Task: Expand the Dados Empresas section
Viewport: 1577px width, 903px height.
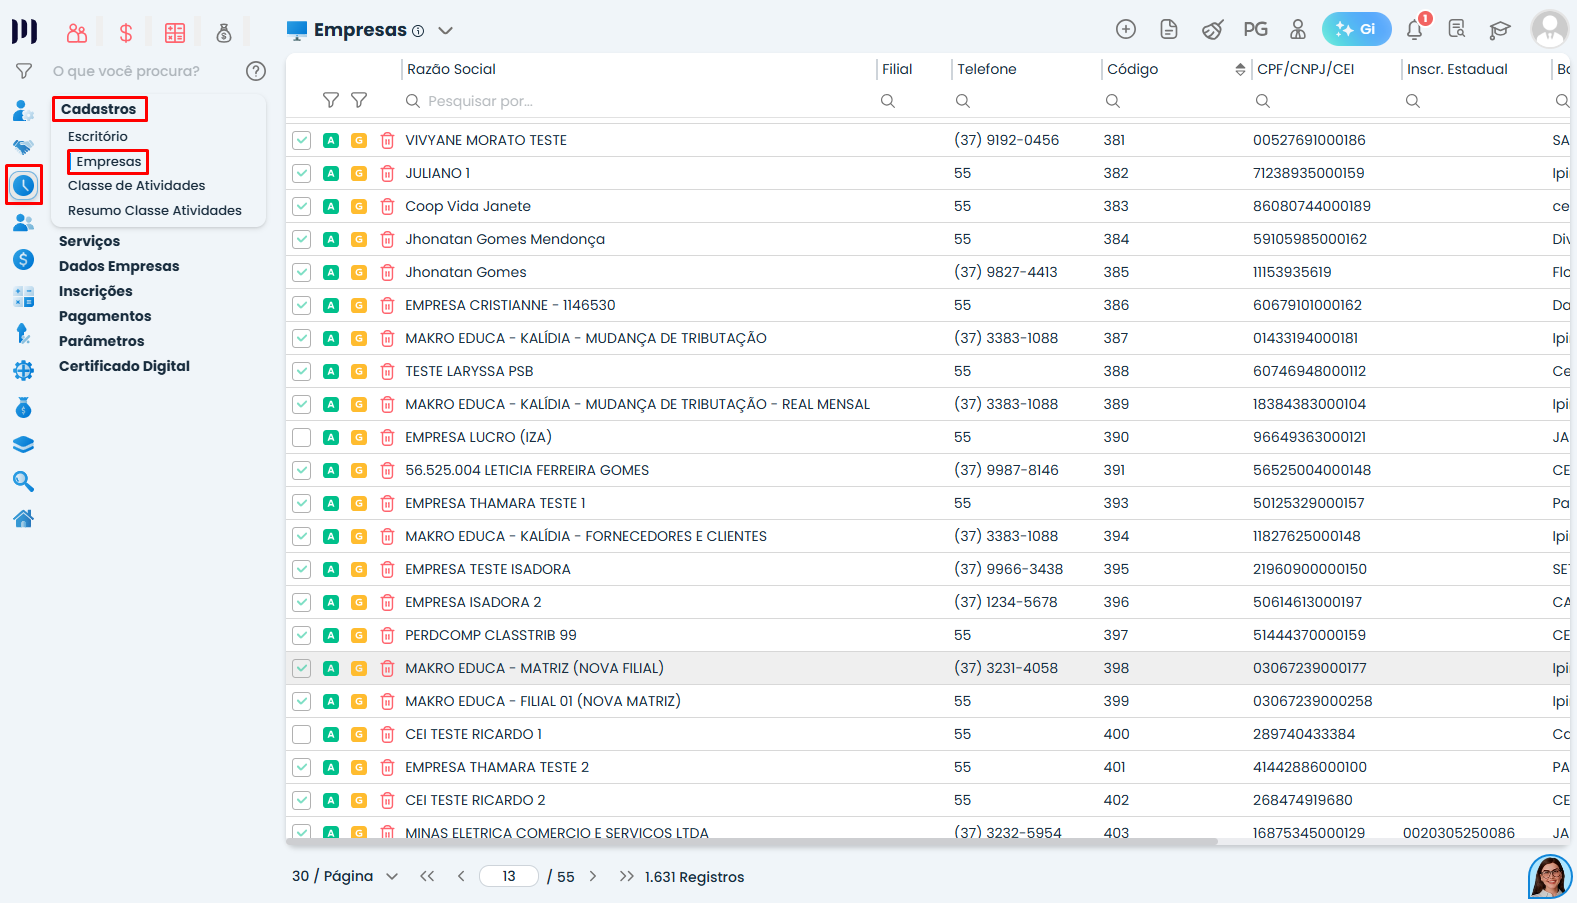Action: [119, 266]
